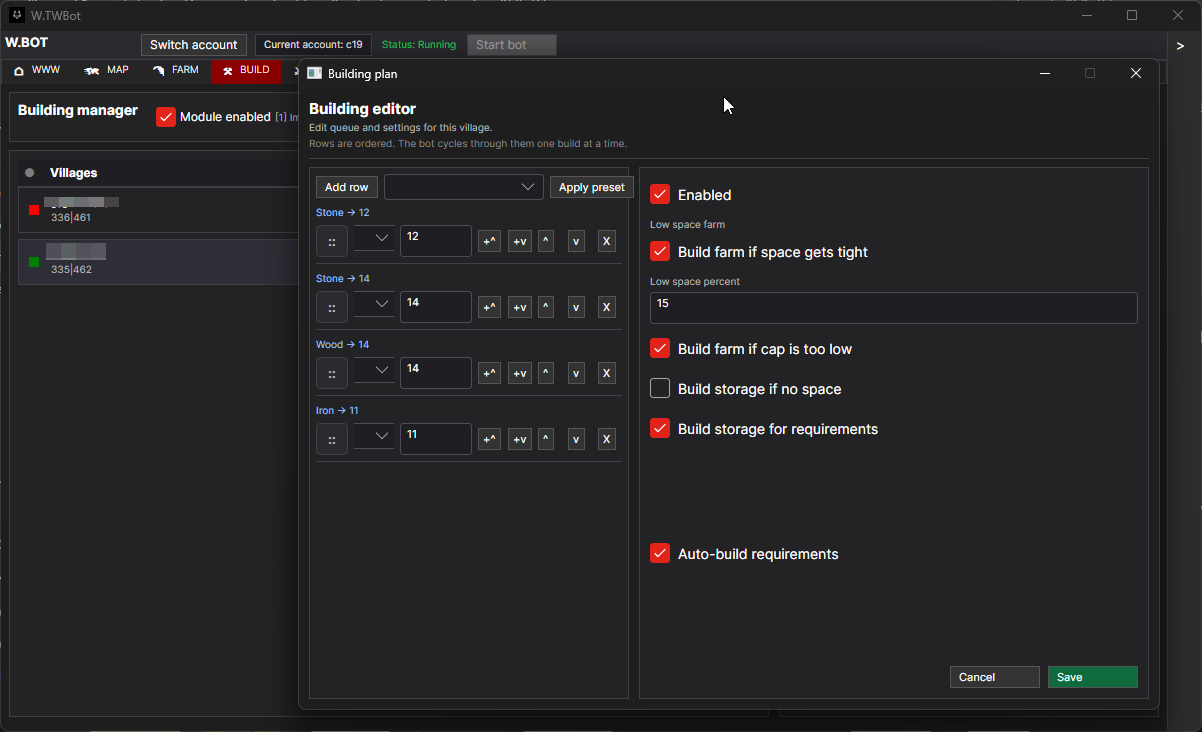Screen dimensions: 1202x732
Task: Click +v button in Stone → 14 row
Action: pos(520,307)
